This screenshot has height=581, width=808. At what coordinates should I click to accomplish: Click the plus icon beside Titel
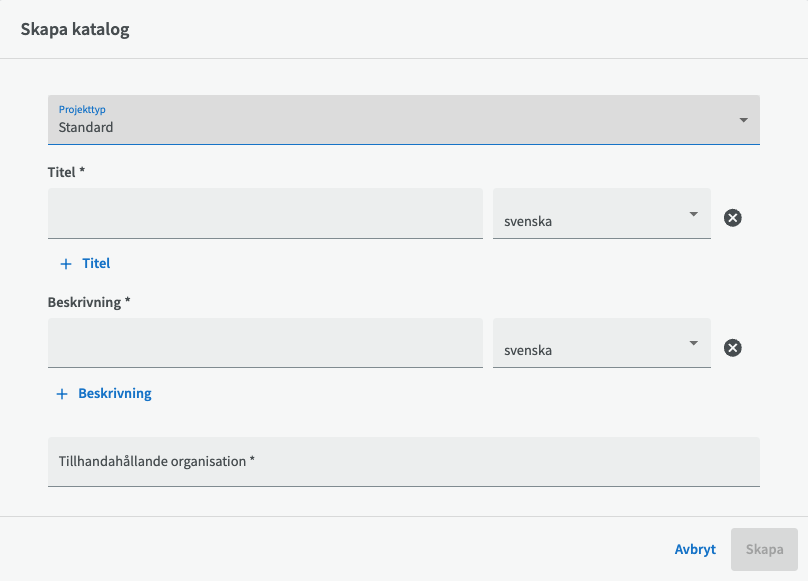tap(66, 264)
